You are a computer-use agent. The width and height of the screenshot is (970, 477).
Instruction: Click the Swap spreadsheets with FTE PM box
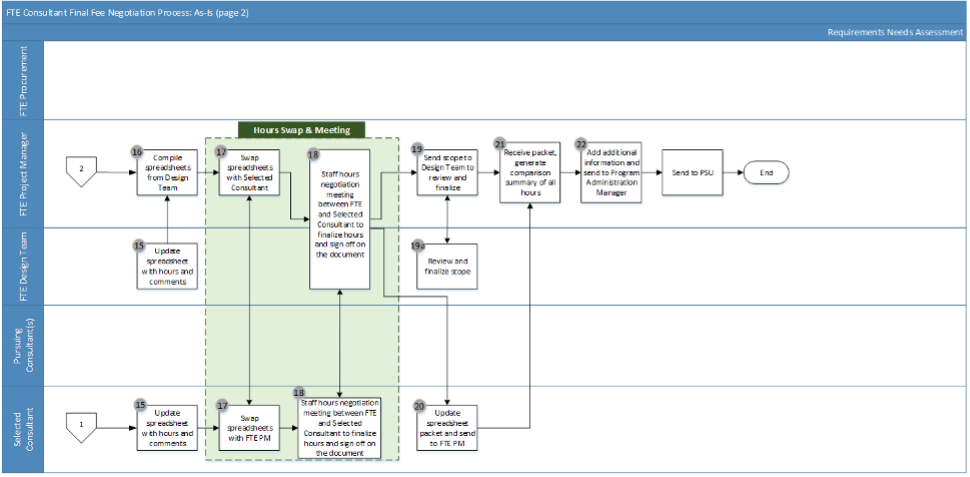pyautogui.click(x=249, y=425)
